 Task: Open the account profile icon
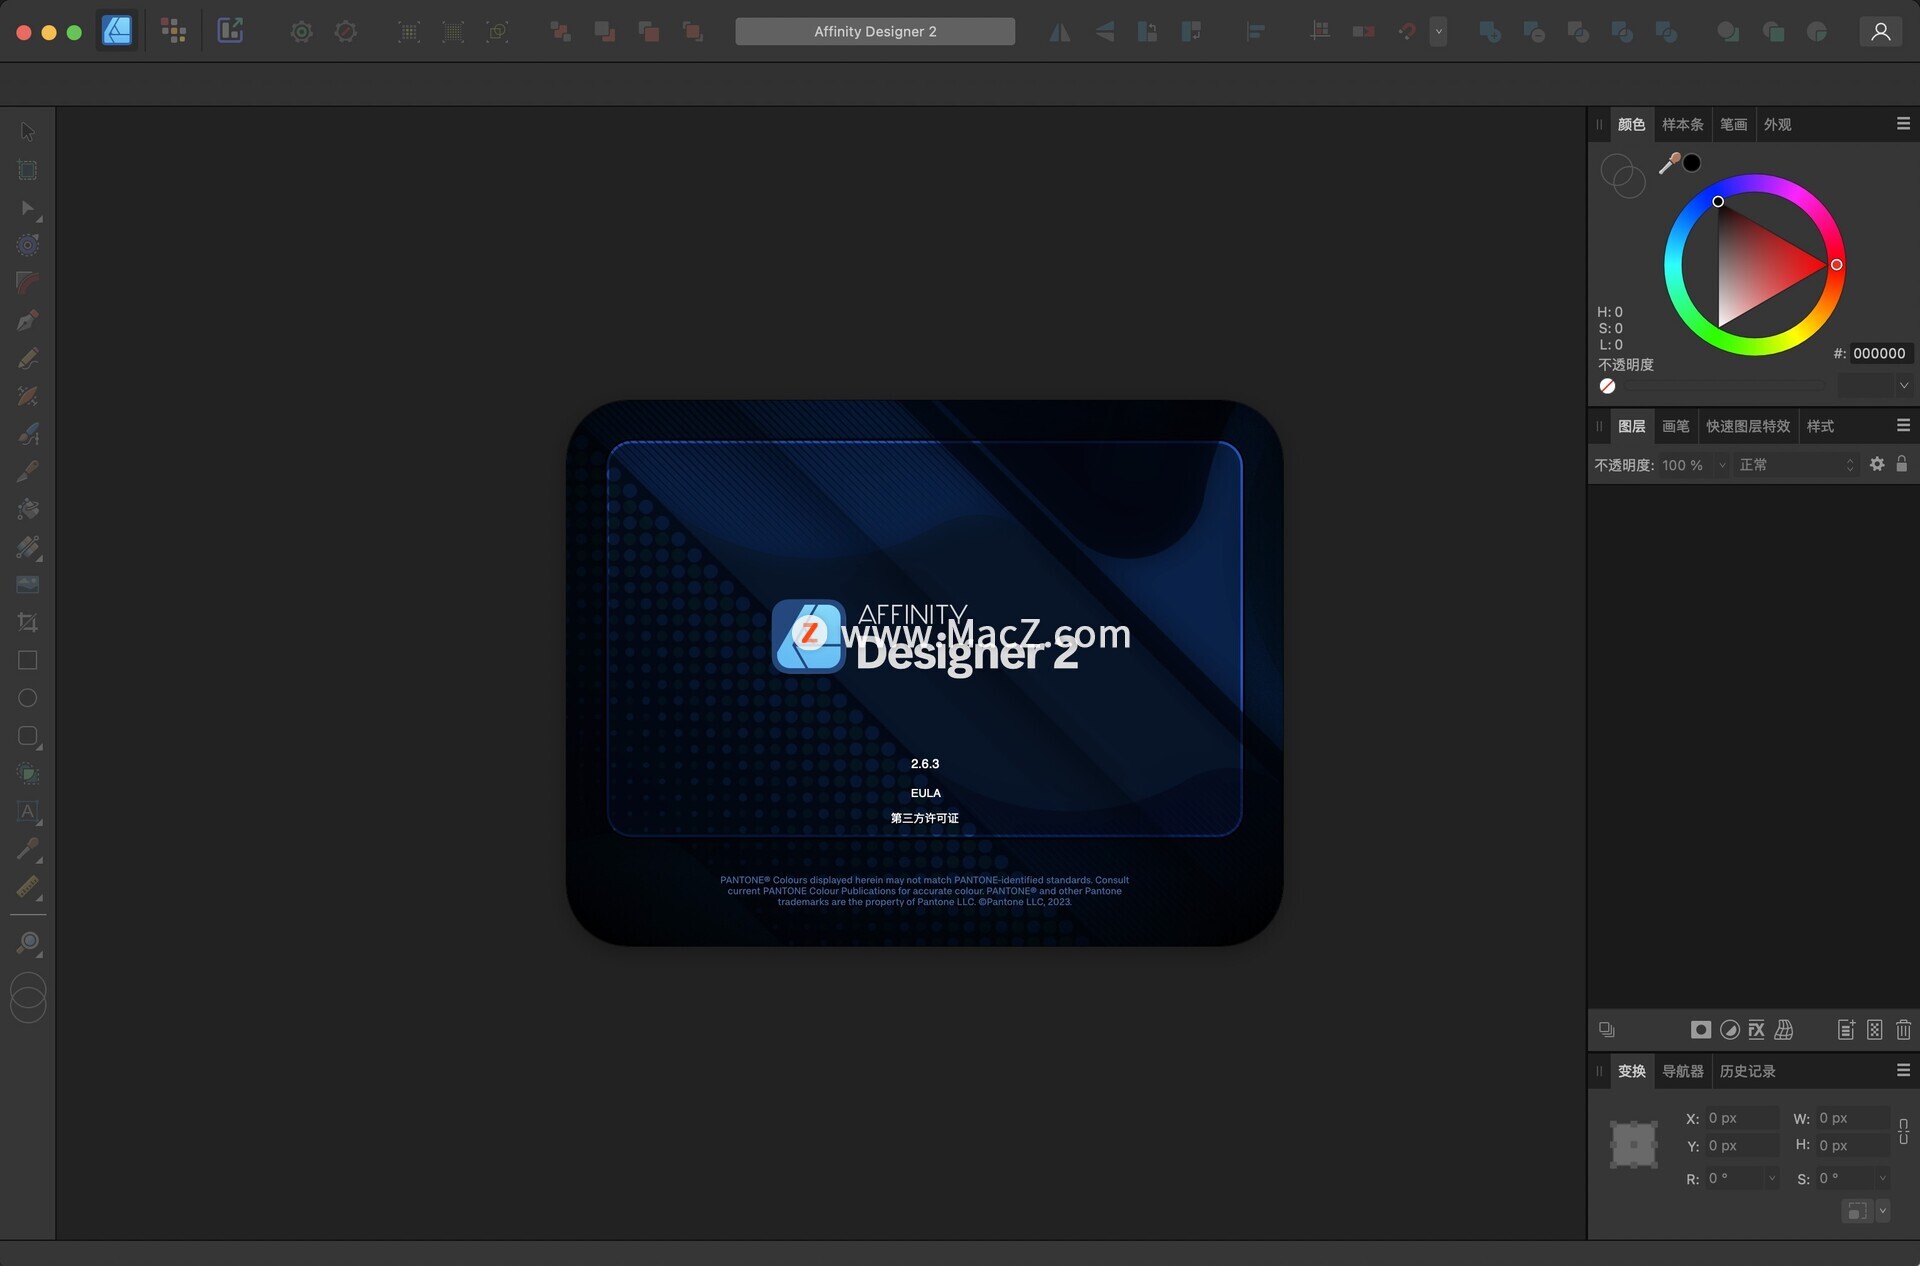point(1881,32)
